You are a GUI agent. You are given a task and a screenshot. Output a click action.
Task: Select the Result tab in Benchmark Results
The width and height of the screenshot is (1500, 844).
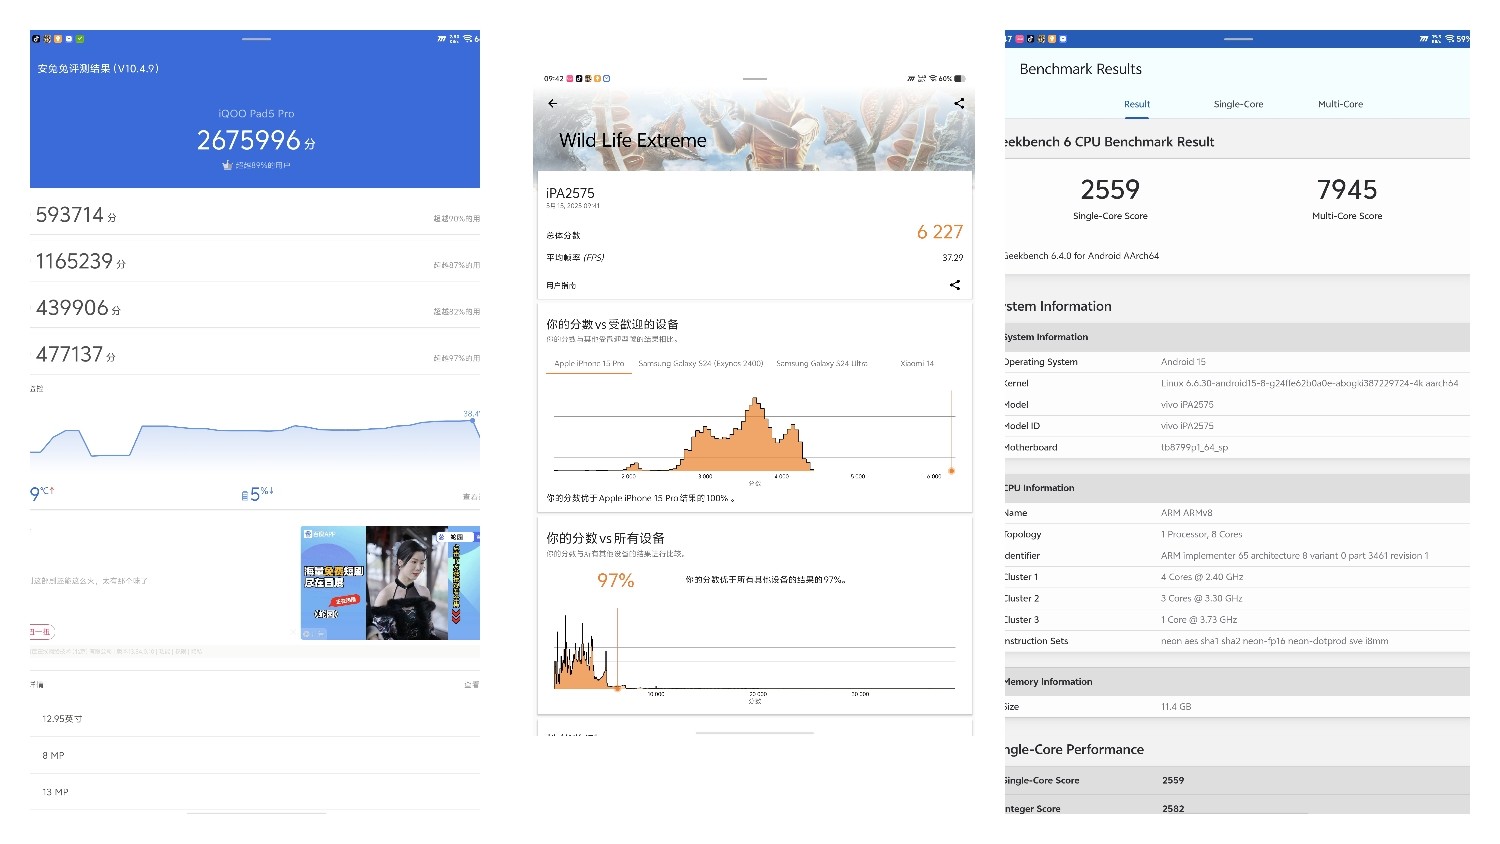pyautogui.click(x=1136, y=103)
